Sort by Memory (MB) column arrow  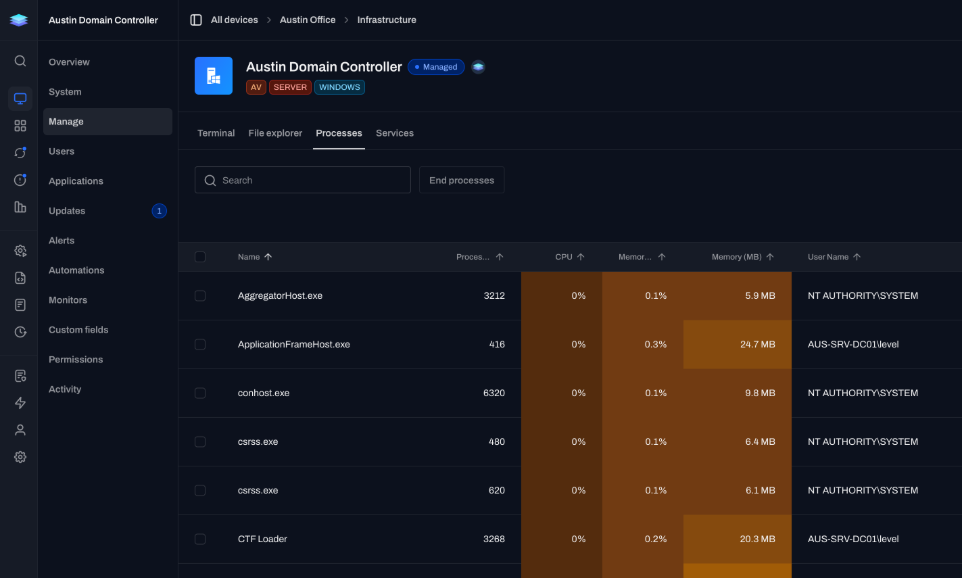click(x=770, y=257)
